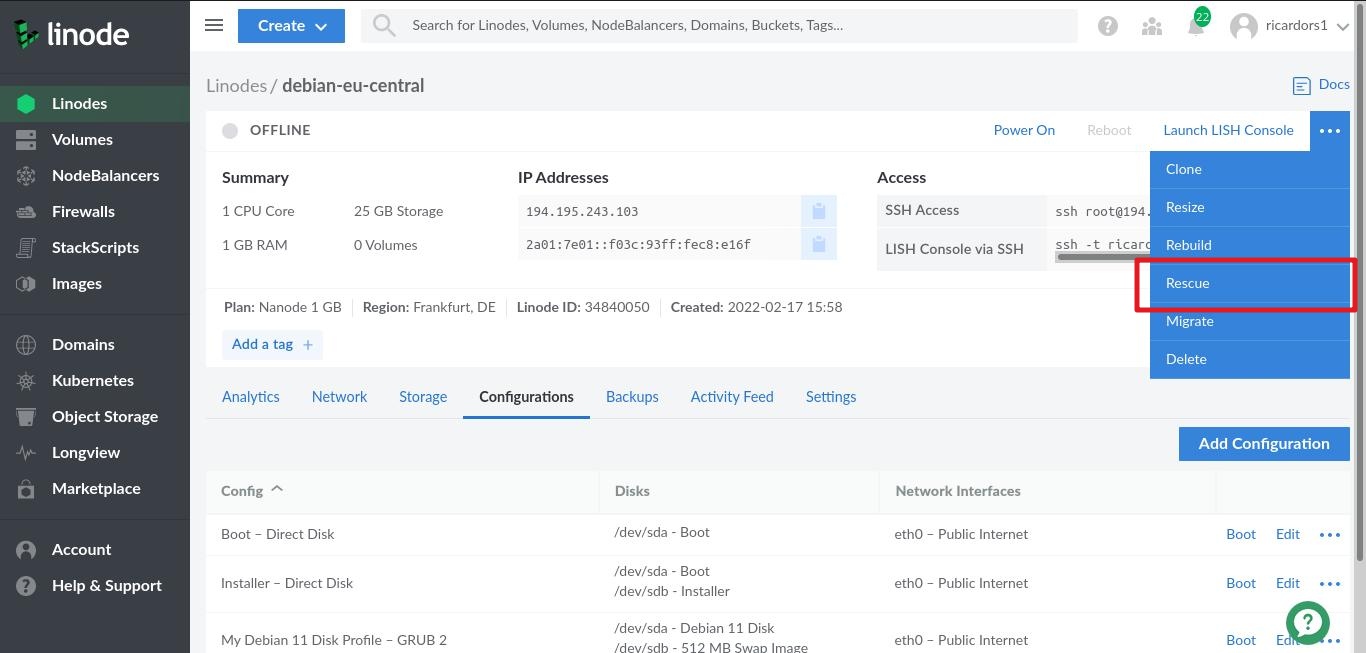1366x653 pixels.
Task: Select Migrate from the actions menu
Action: (1249, 321)
